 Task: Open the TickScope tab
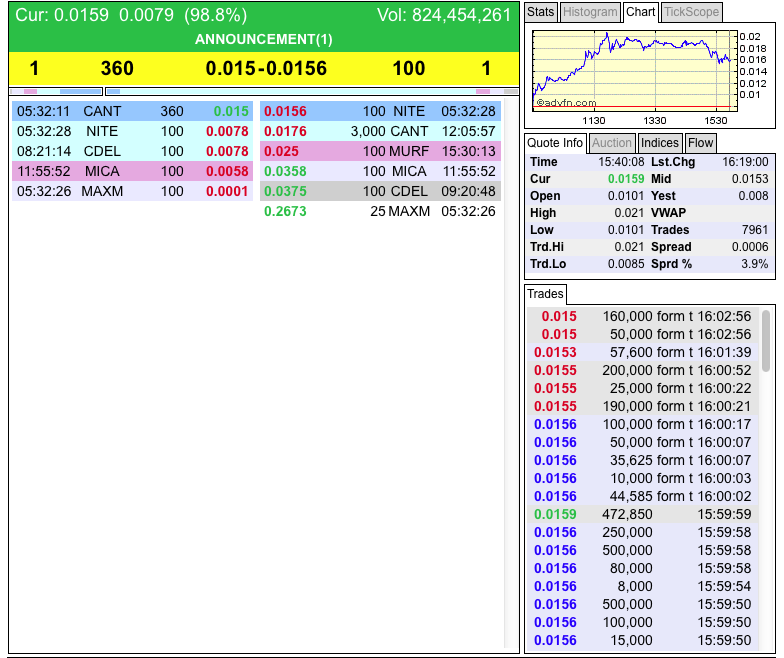pyautogui.click(x=692, y=12)
